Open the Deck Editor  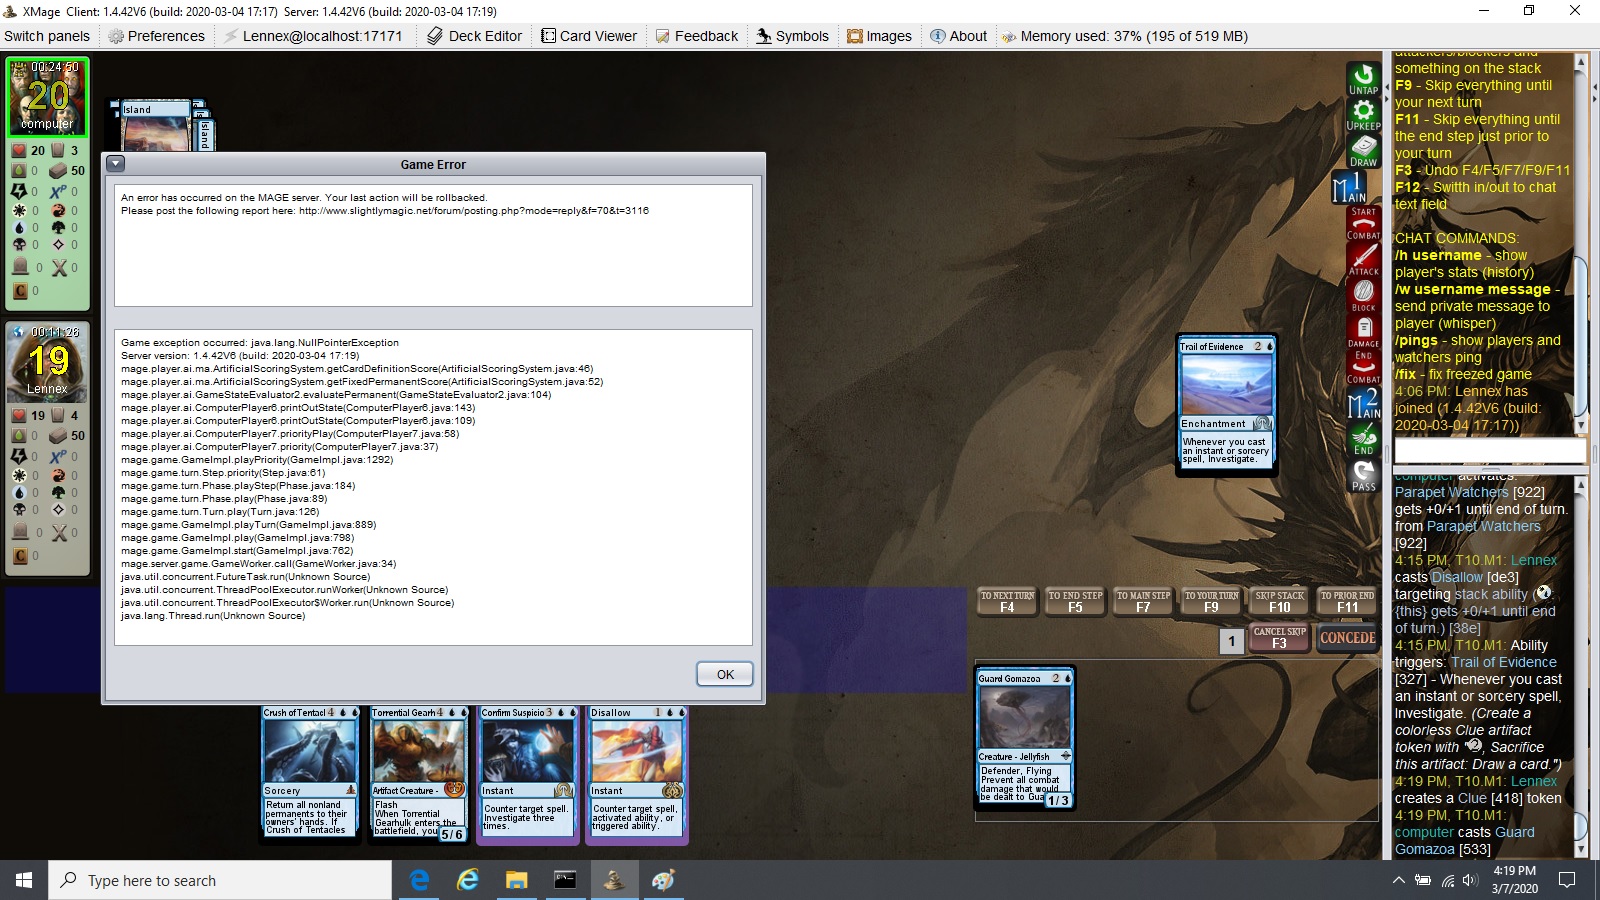tap(475, 36)
